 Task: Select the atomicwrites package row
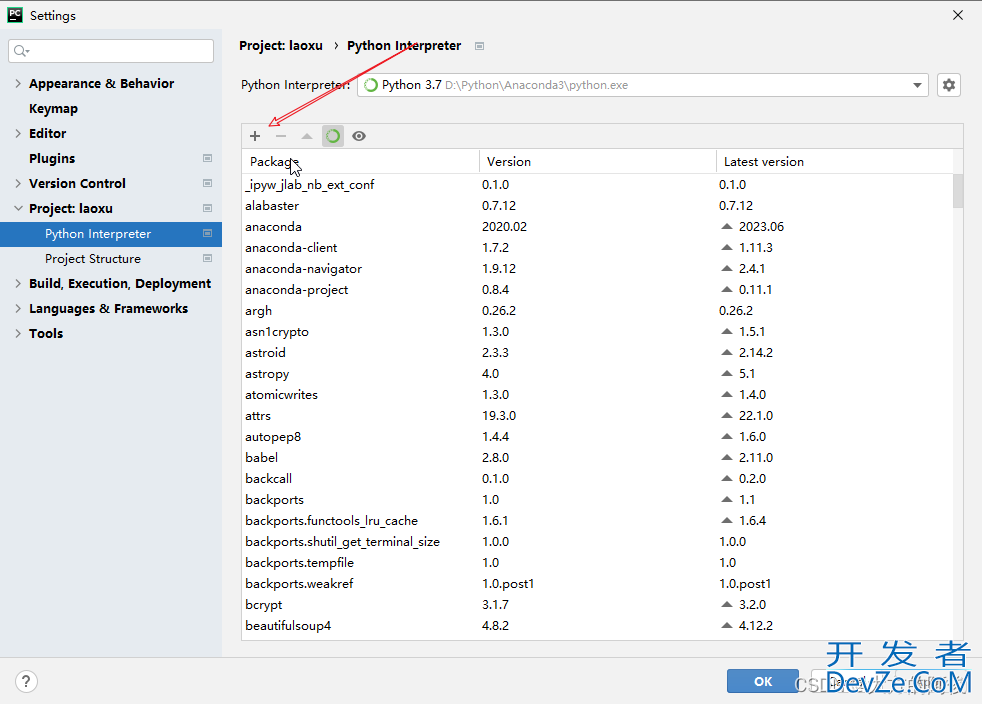coord(597,395)
